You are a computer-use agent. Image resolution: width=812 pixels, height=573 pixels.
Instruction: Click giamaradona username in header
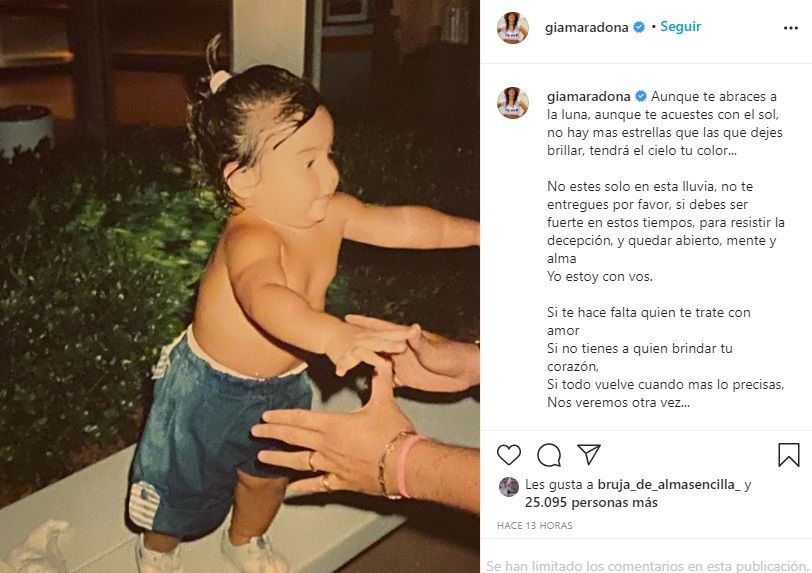point(586,27)
